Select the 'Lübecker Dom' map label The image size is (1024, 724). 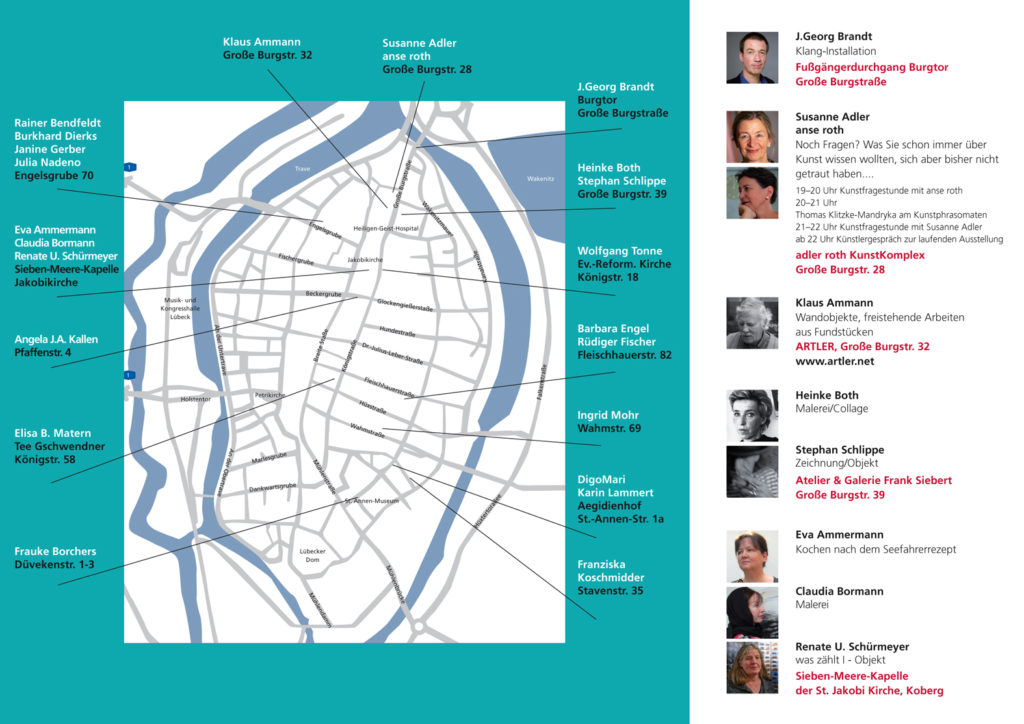(x=312, y=555)
